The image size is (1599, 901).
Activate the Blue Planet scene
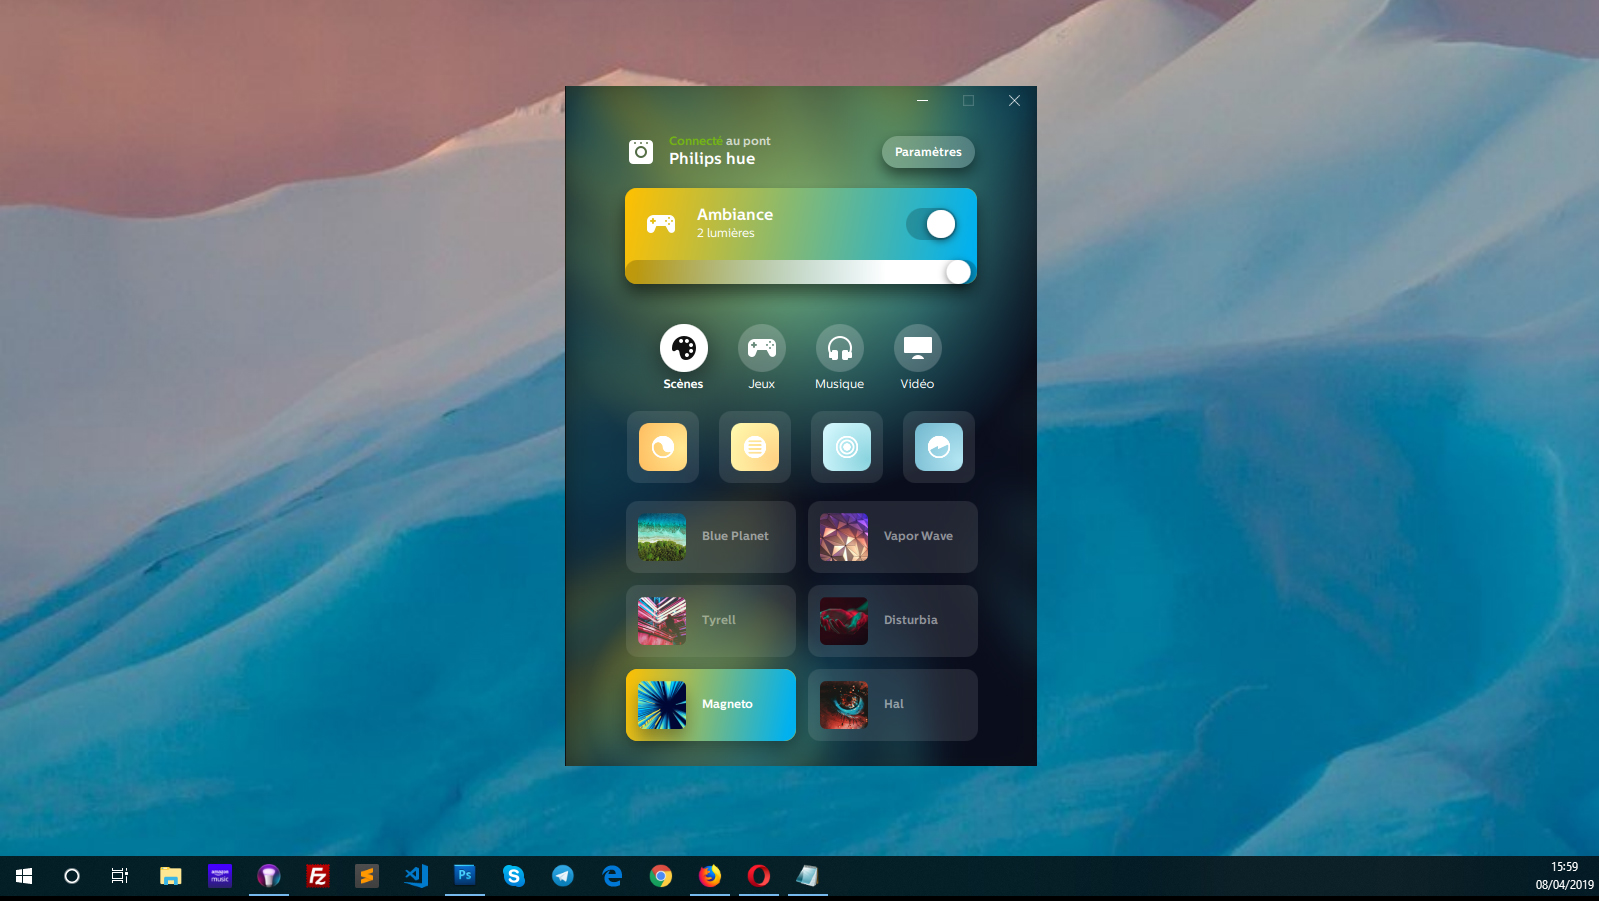click(x=711, y=537)
